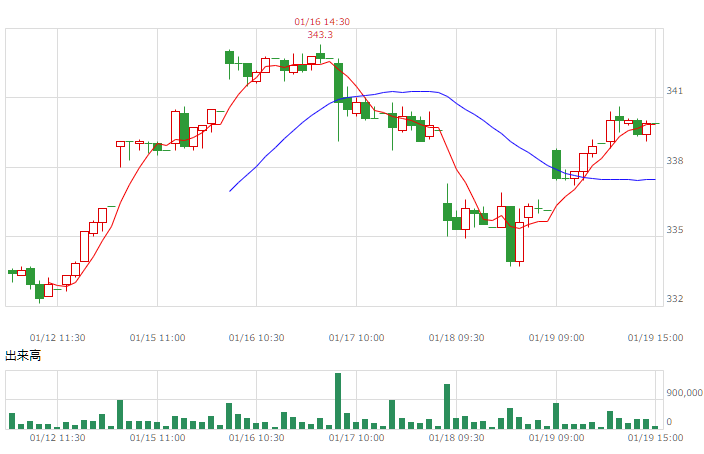704x454 pixels.
Task: Click volume chart's 01/19 15:00 time label
Action: 656,437
